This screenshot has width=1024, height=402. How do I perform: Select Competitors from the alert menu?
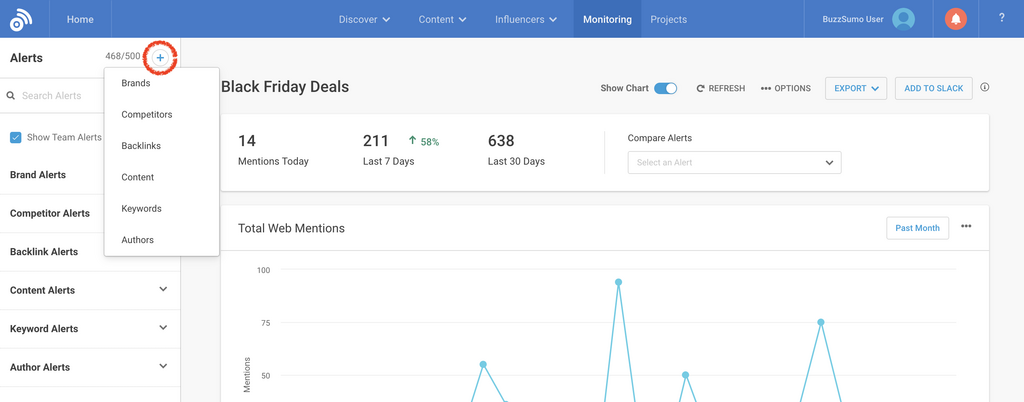pyautogui.click(x=147, y=115)
